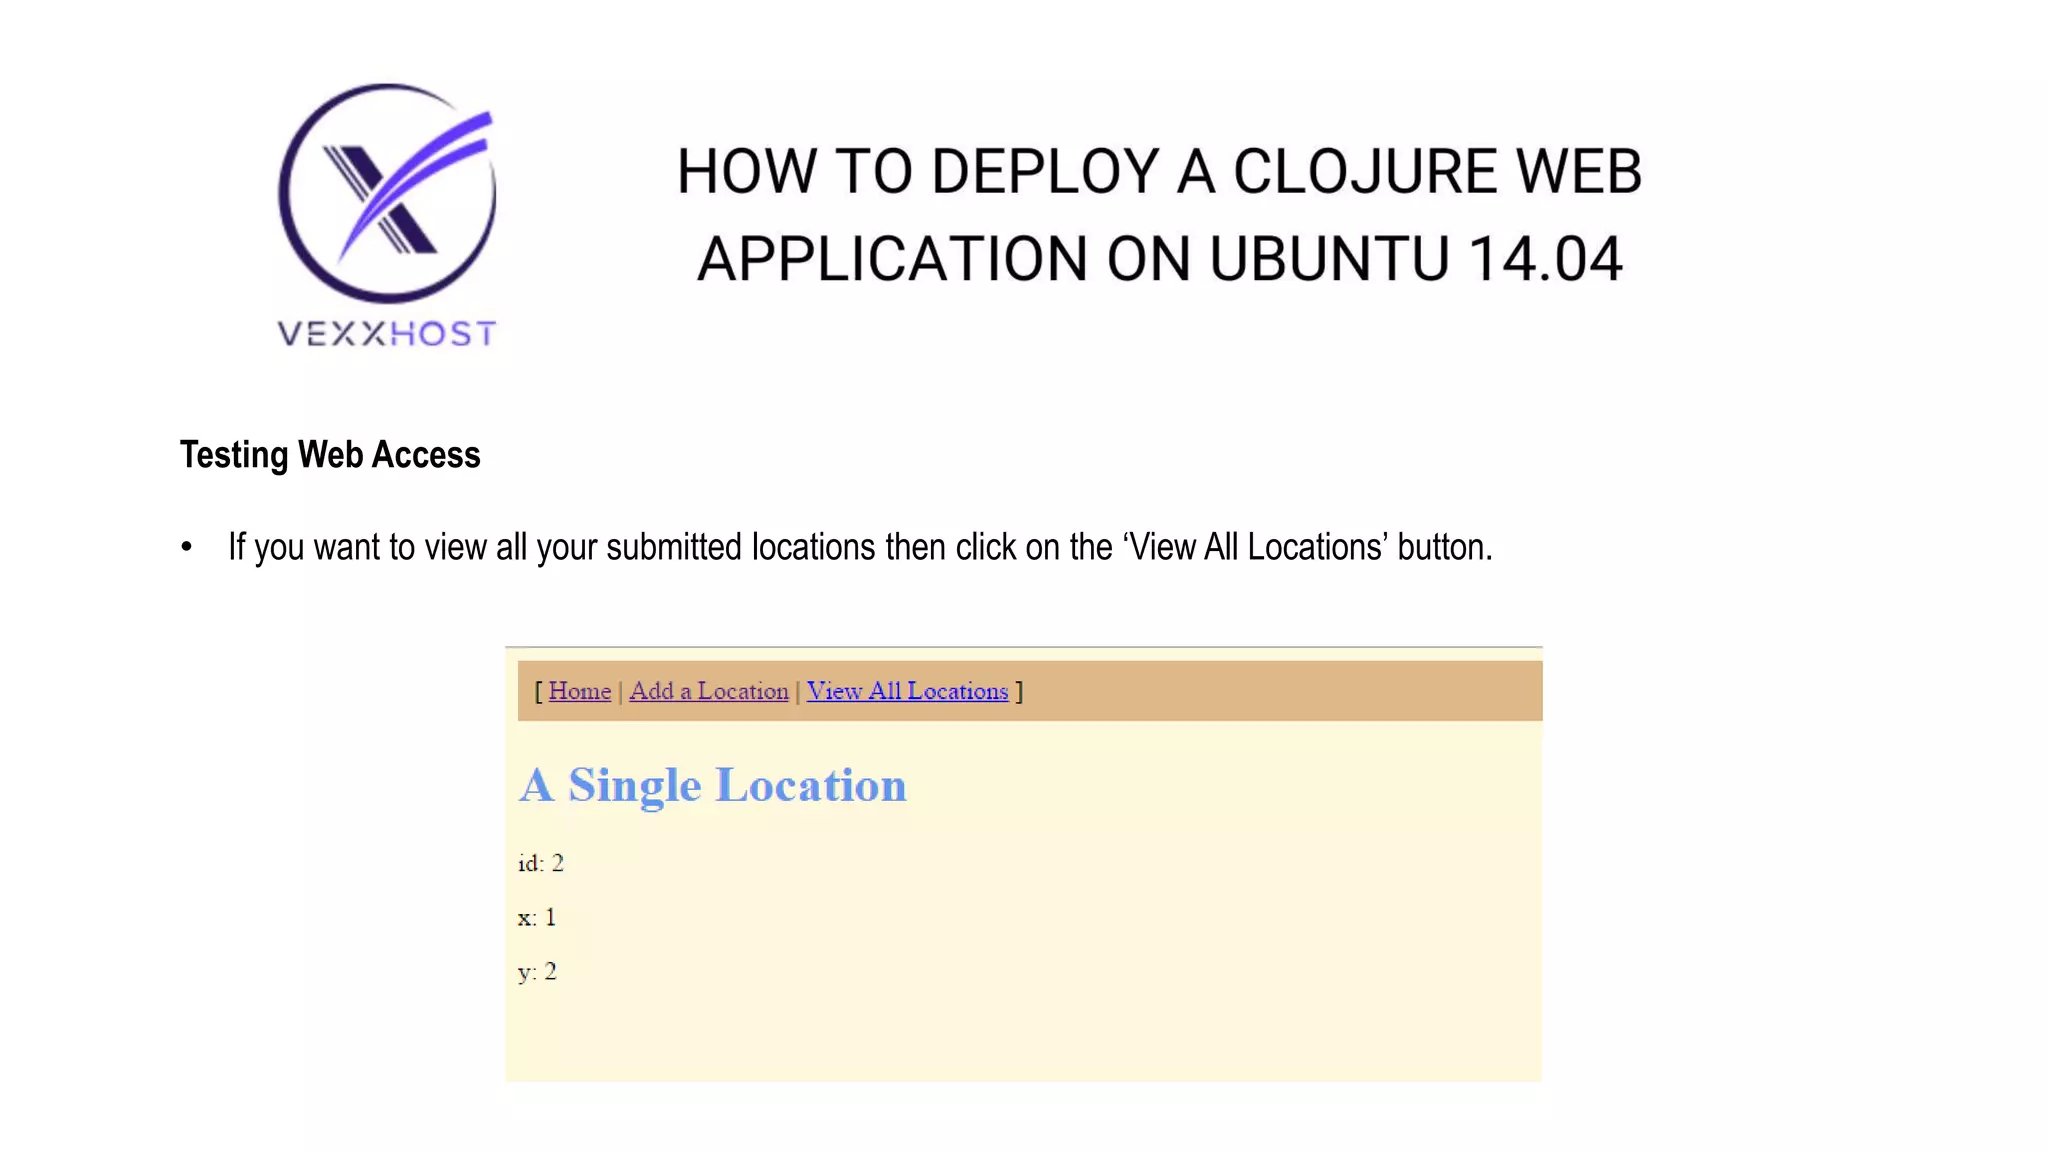Viewport: 2048px width, 1152px height.
Task: Click the Add a Location link
Action: [709, 691]
